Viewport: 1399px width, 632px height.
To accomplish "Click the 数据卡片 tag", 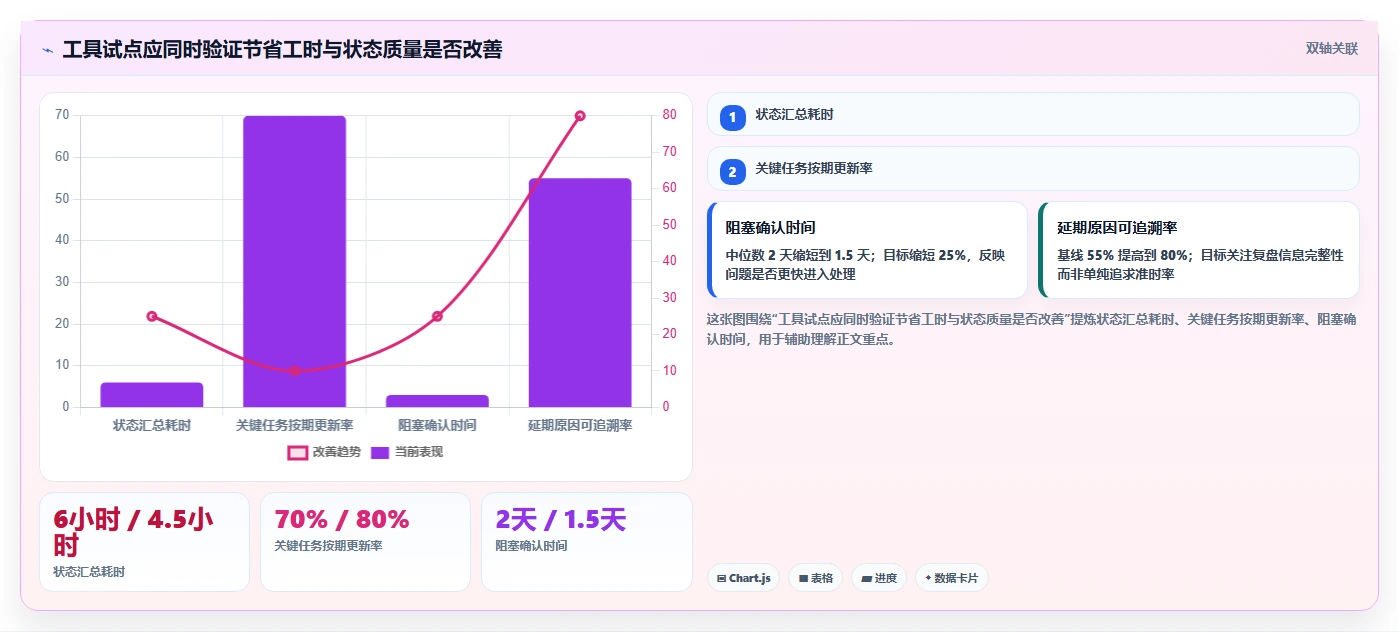I will coord(952,578).
